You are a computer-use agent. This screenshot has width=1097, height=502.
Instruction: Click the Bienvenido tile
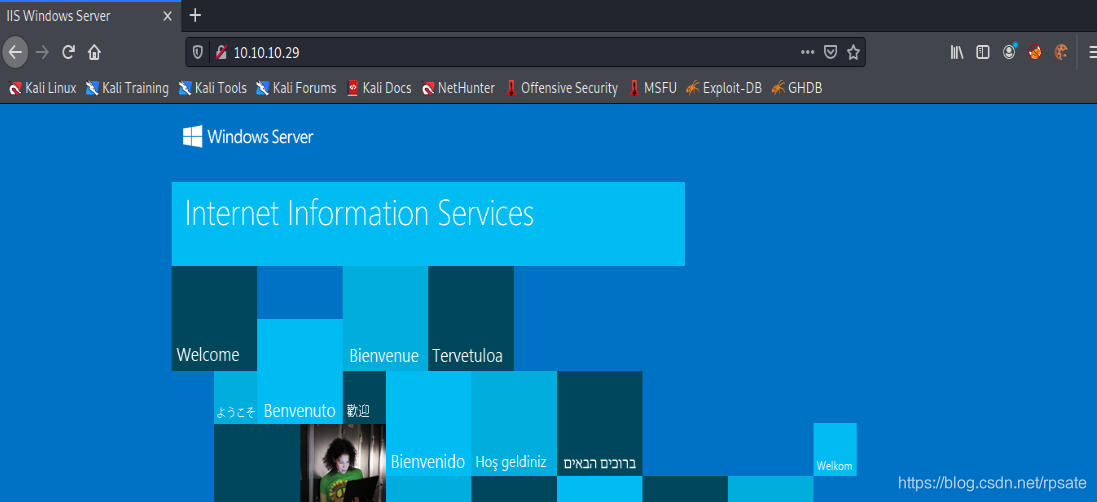pos(428,424)
